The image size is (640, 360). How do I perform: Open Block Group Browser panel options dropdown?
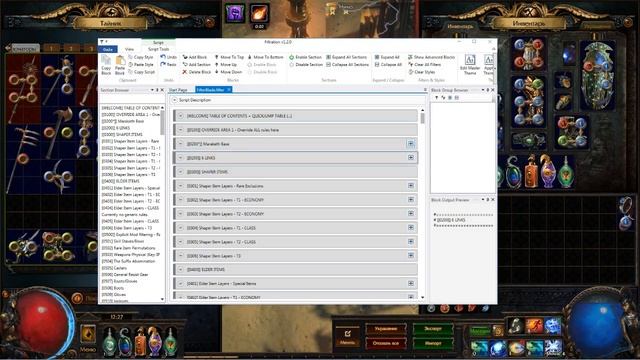click(483, 90)
